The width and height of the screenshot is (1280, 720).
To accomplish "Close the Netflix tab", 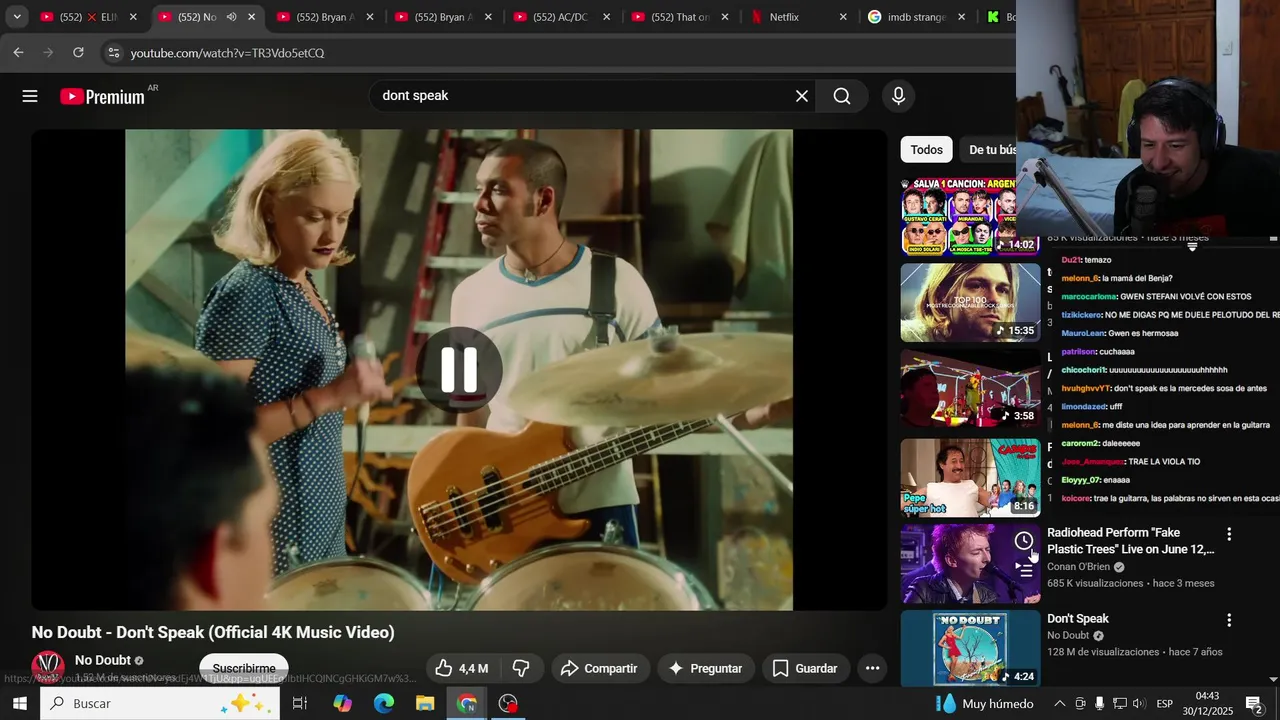I will click(843, 17).
